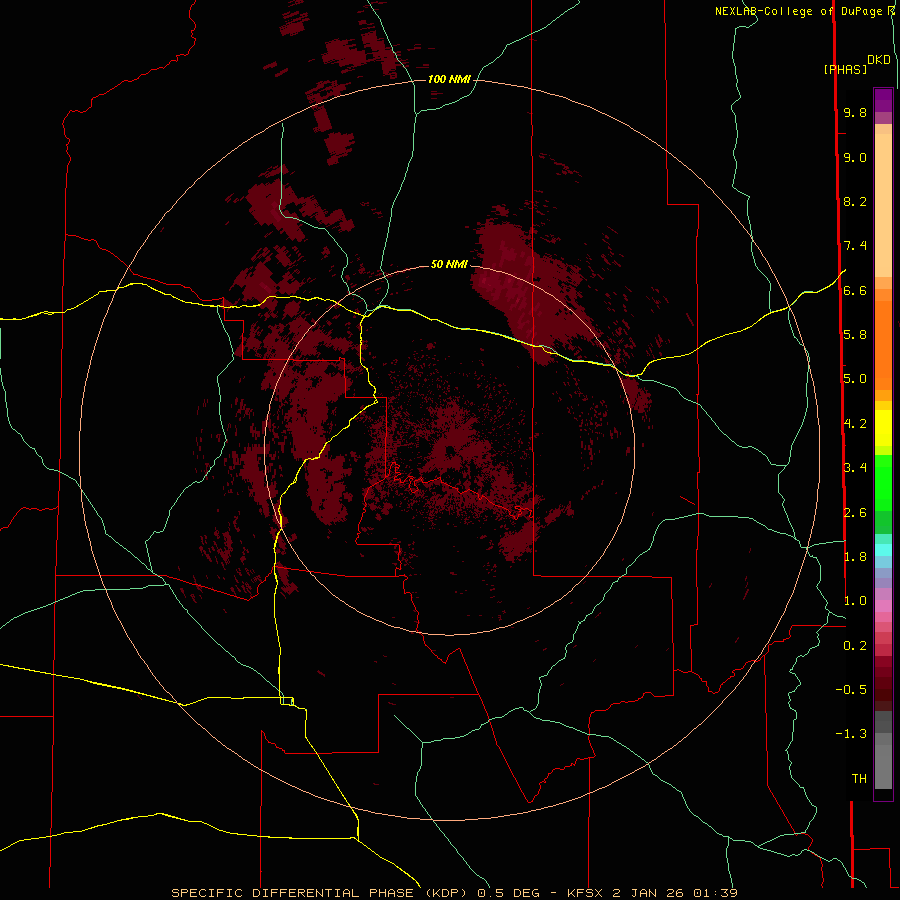Click the 9.8 value on the scale

pyautogui.click(x=855, y=112)
